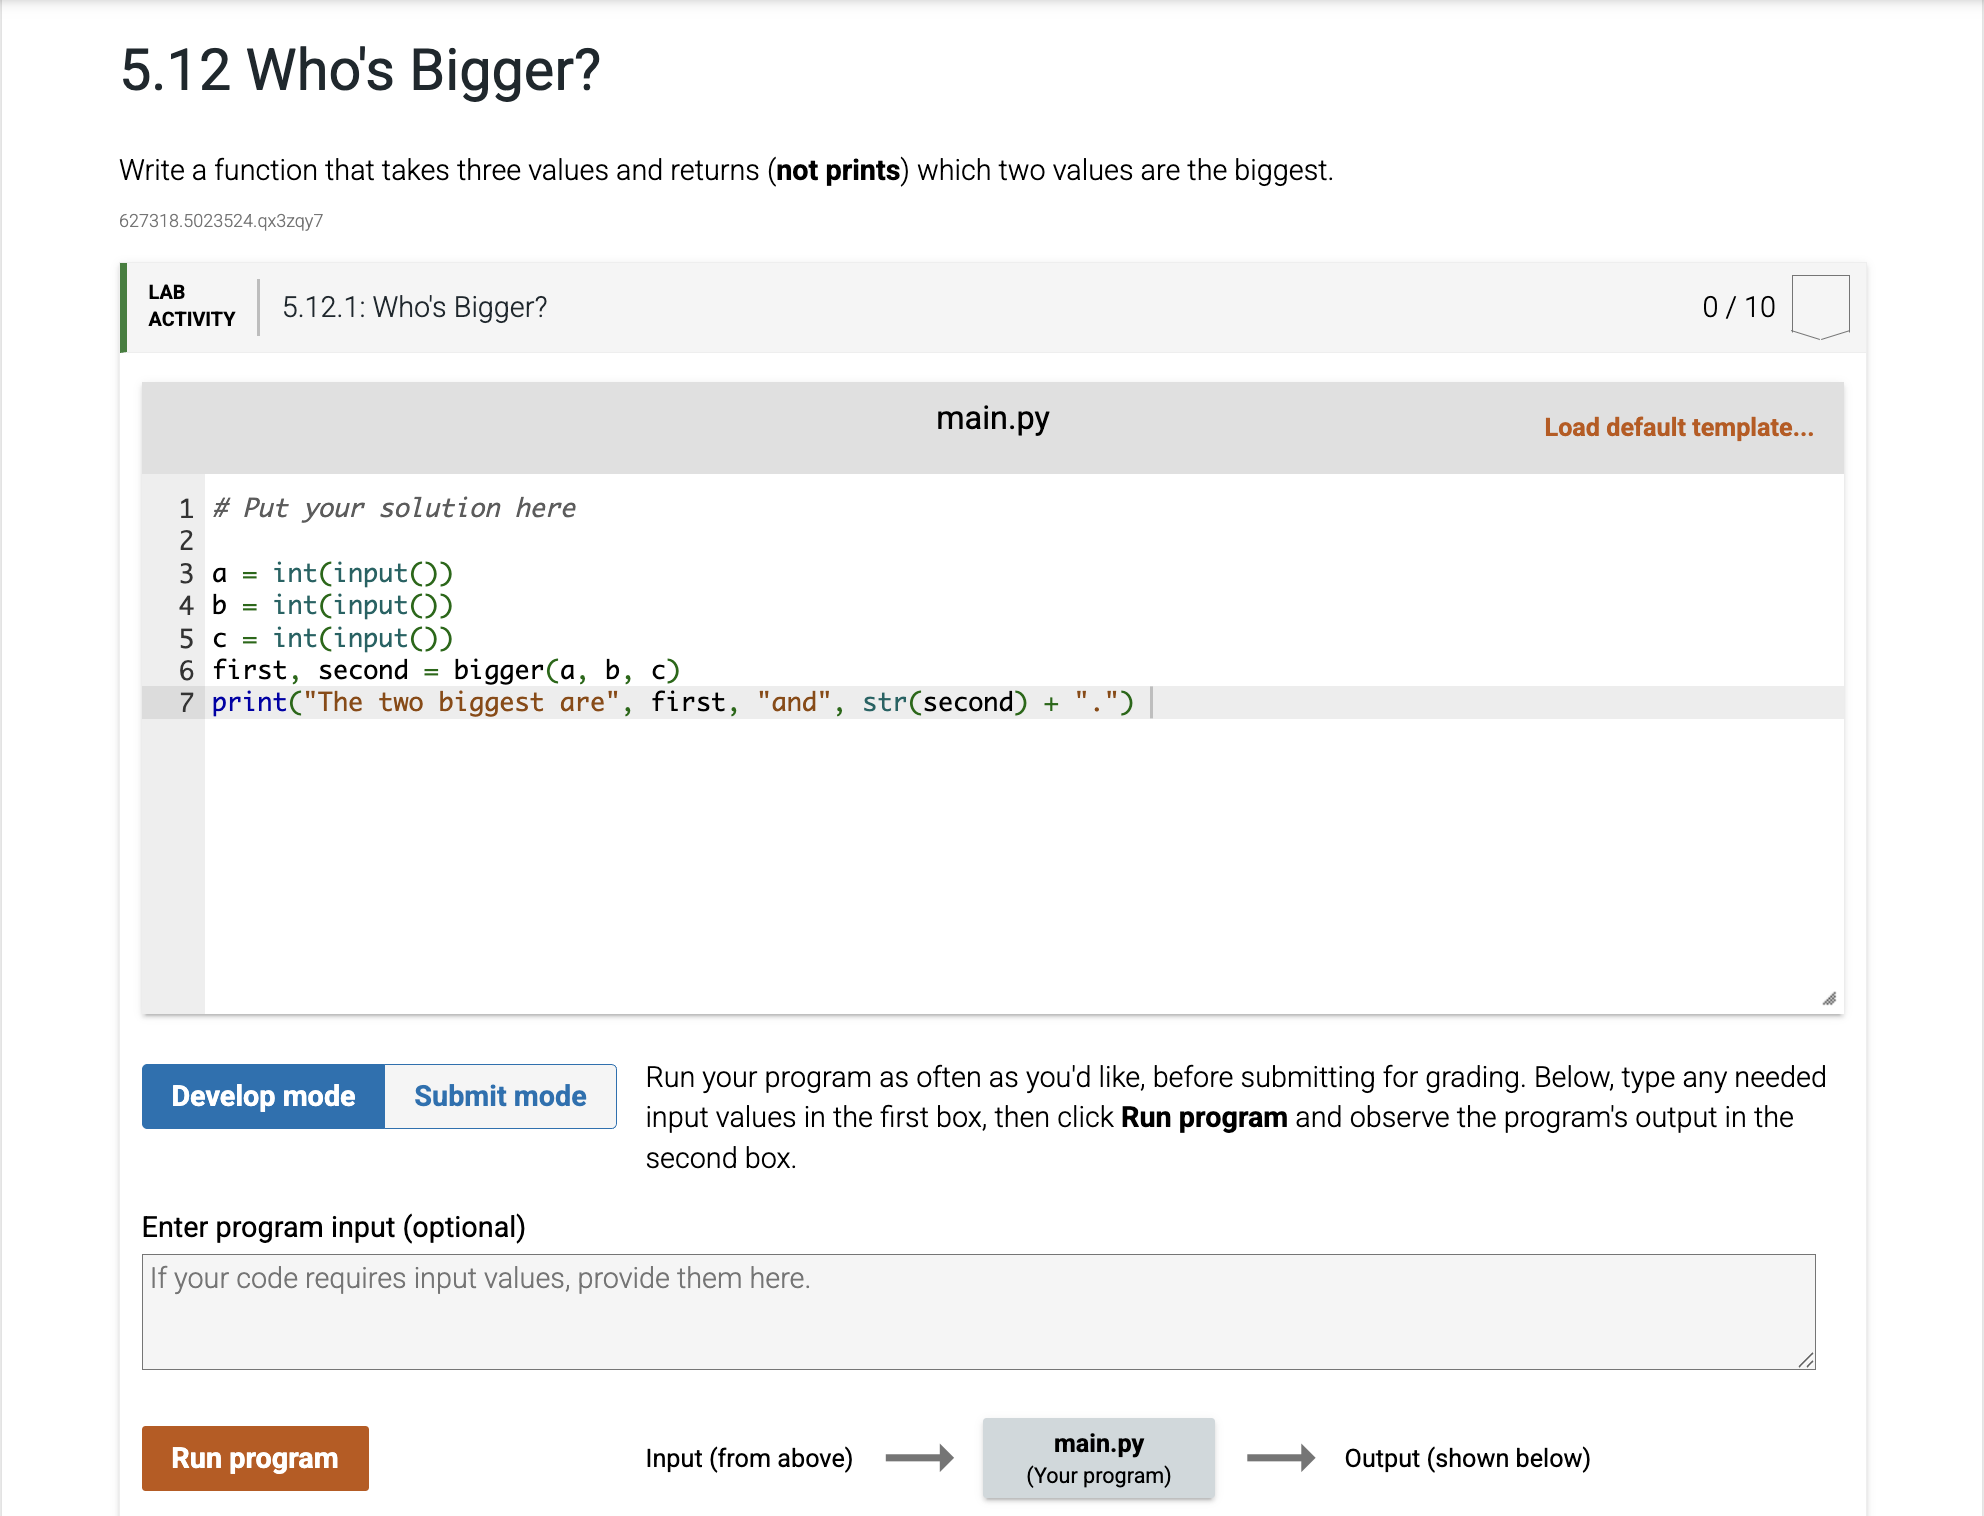Click the '5.12.1: Who's Bigger?' activity title
This screenshot has height=1516, width=1984.
click(x=415, y=307)
